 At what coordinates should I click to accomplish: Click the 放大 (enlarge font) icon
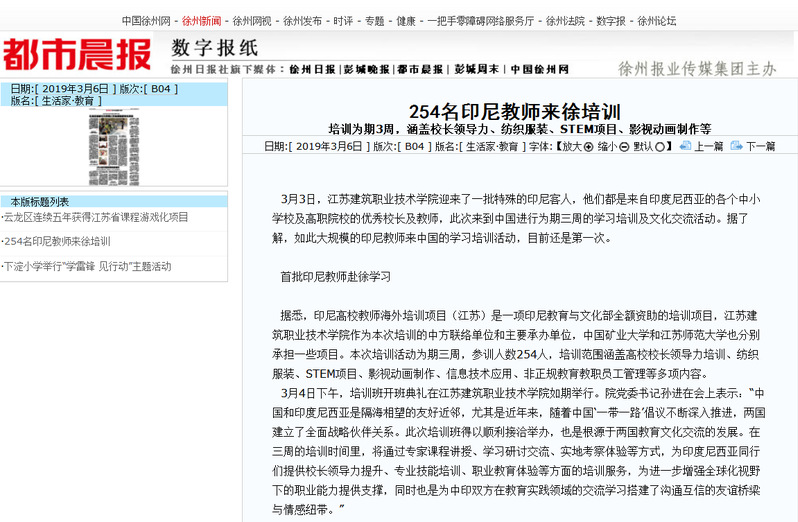coord(588,146)
